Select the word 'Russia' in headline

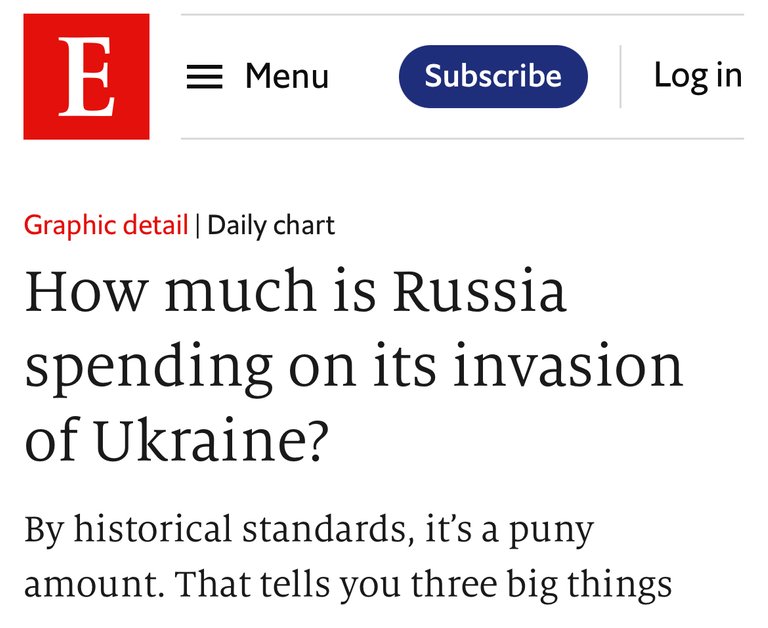point(480,291)
